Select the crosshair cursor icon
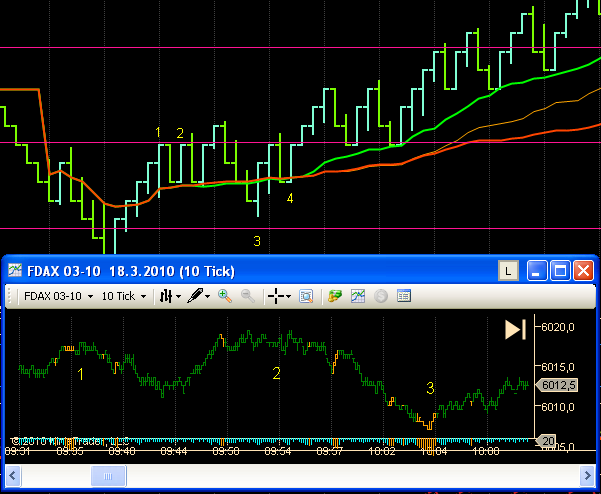601x494 pixels. 276,296
